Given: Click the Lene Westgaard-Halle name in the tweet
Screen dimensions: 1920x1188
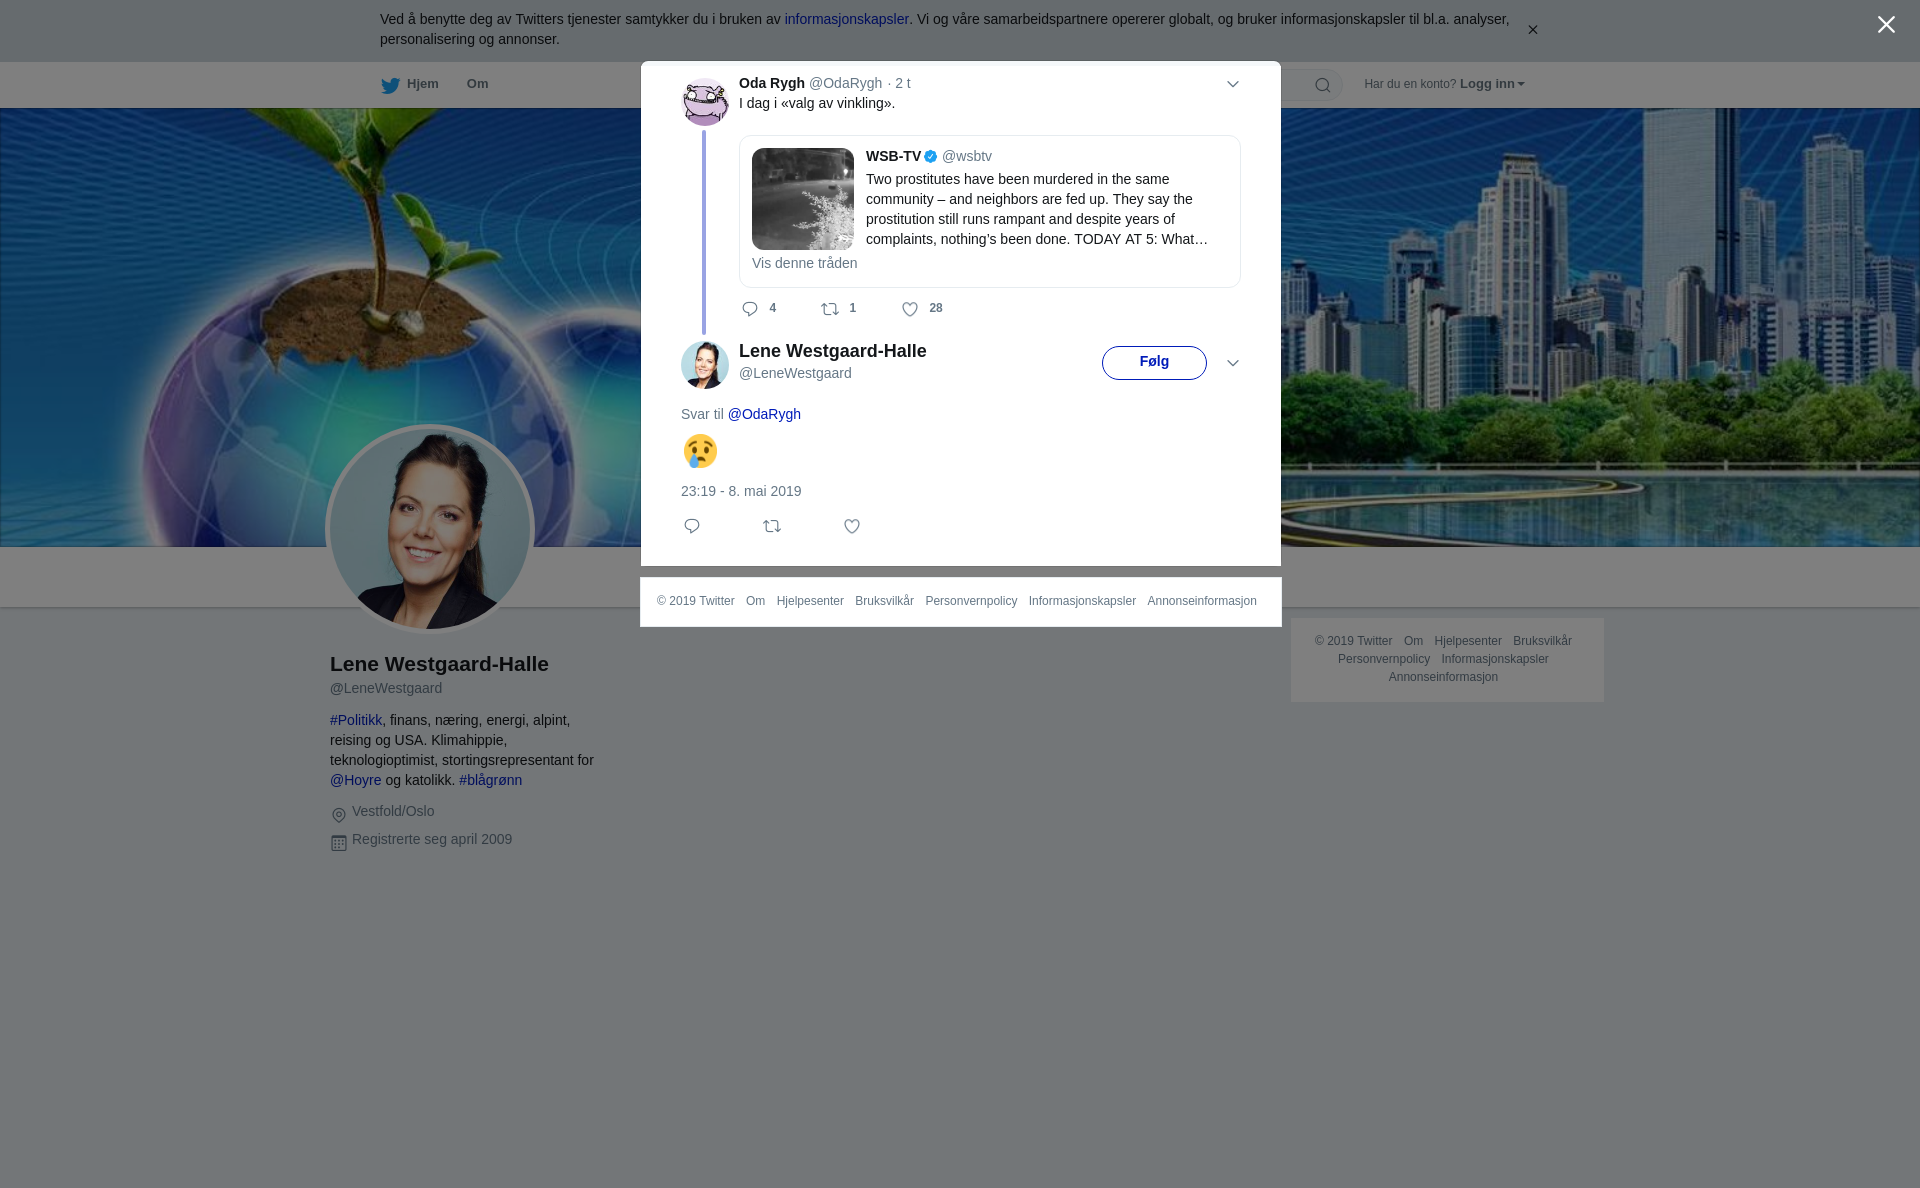Looking at the screenshot, I should click(x=833, y=351).
